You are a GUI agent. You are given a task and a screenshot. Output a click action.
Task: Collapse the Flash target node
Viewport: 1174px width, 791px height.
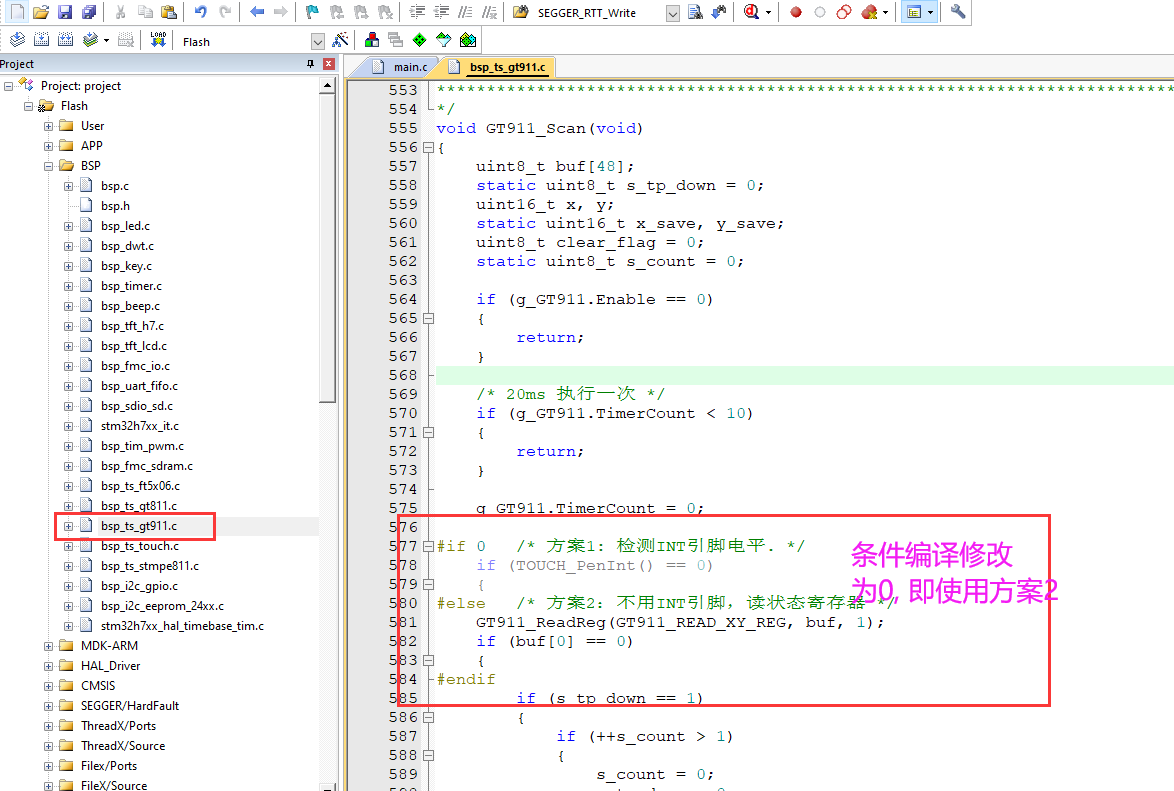pos(28,106)
